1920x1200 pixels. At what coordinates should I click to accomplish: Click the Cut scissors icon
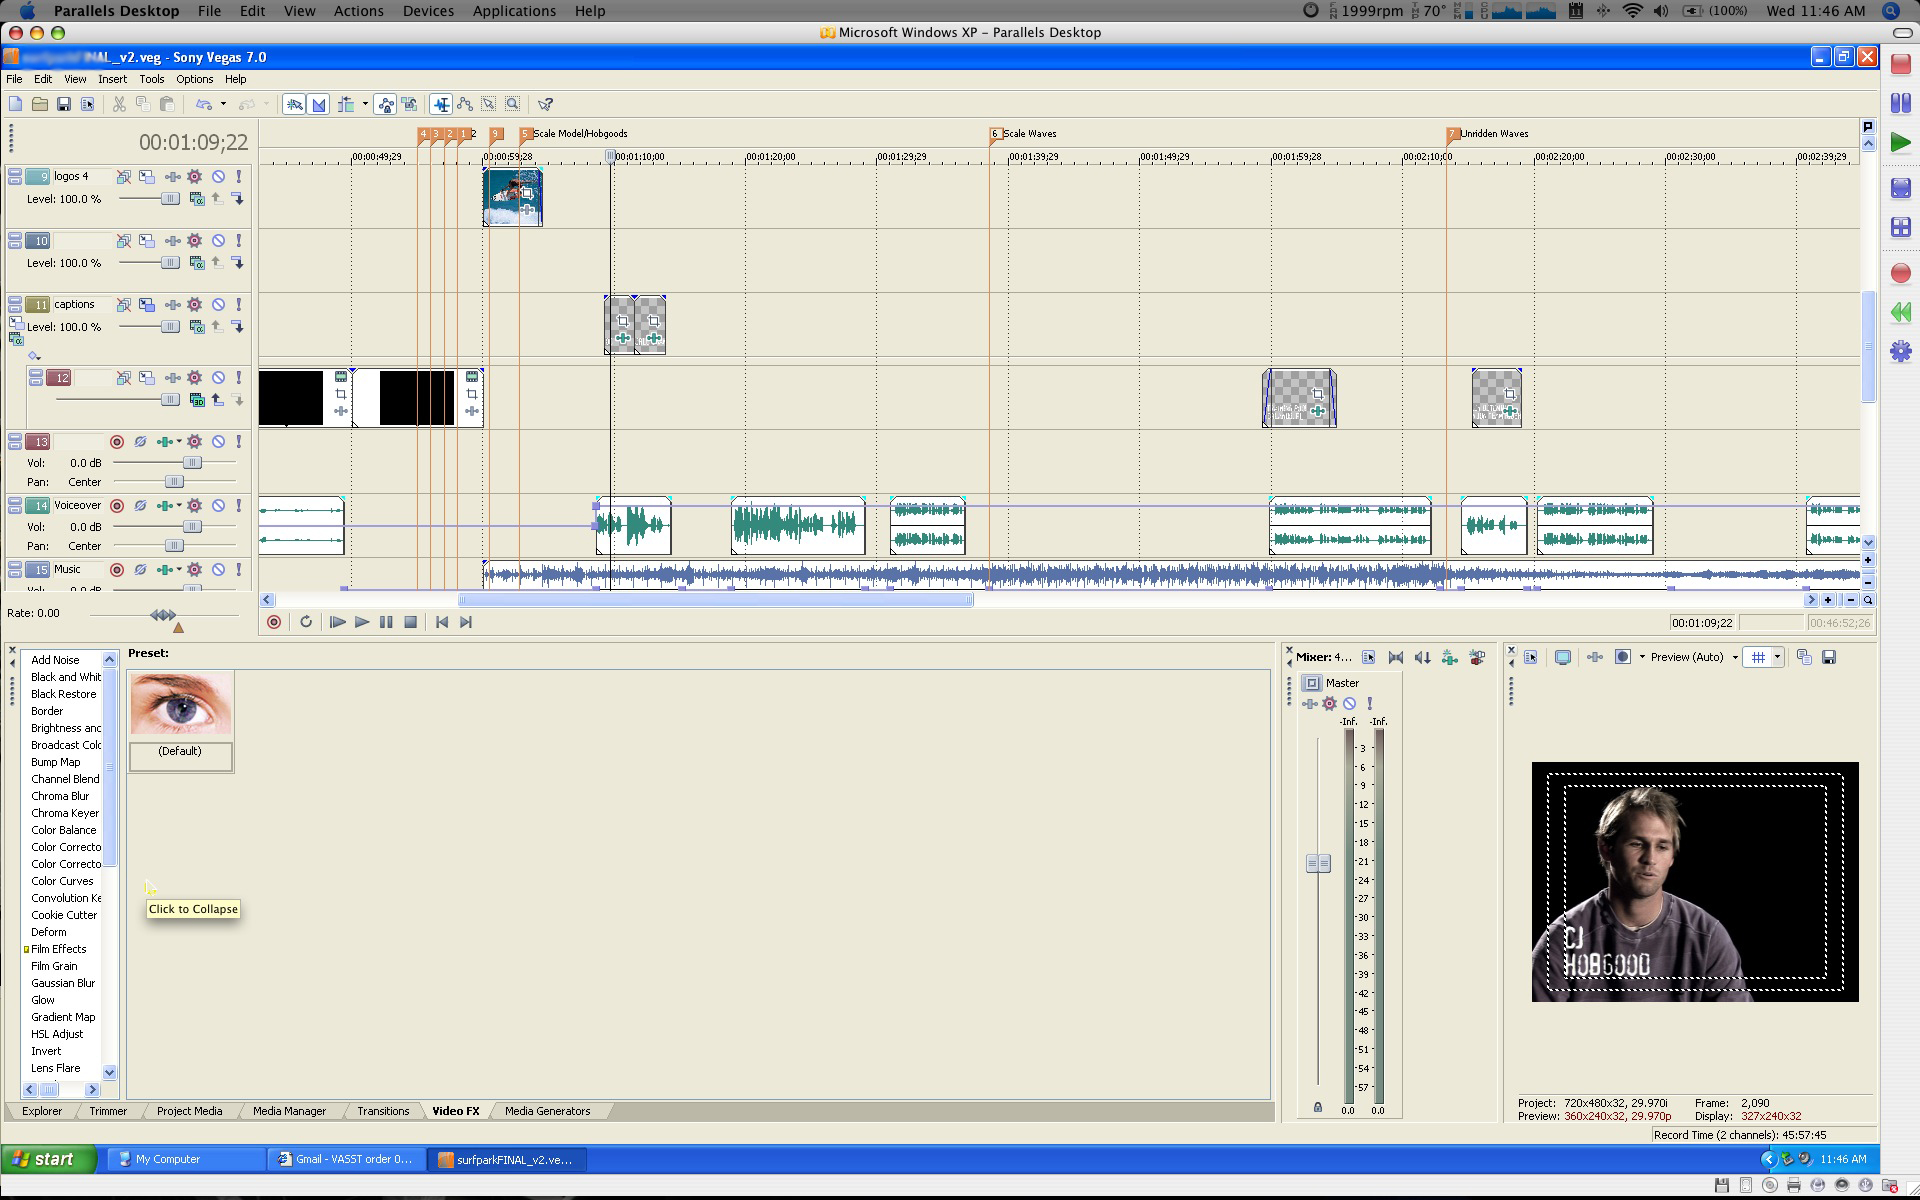119,104
